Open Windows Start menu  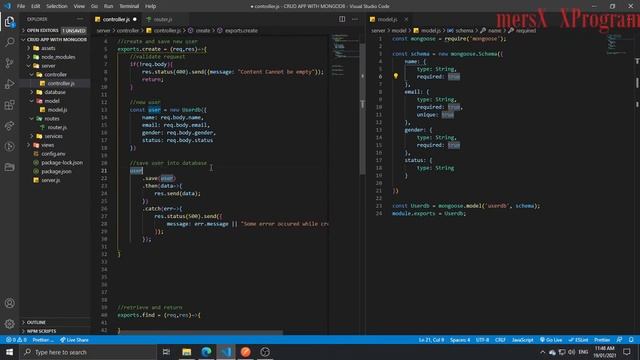[x=9, y=352]
